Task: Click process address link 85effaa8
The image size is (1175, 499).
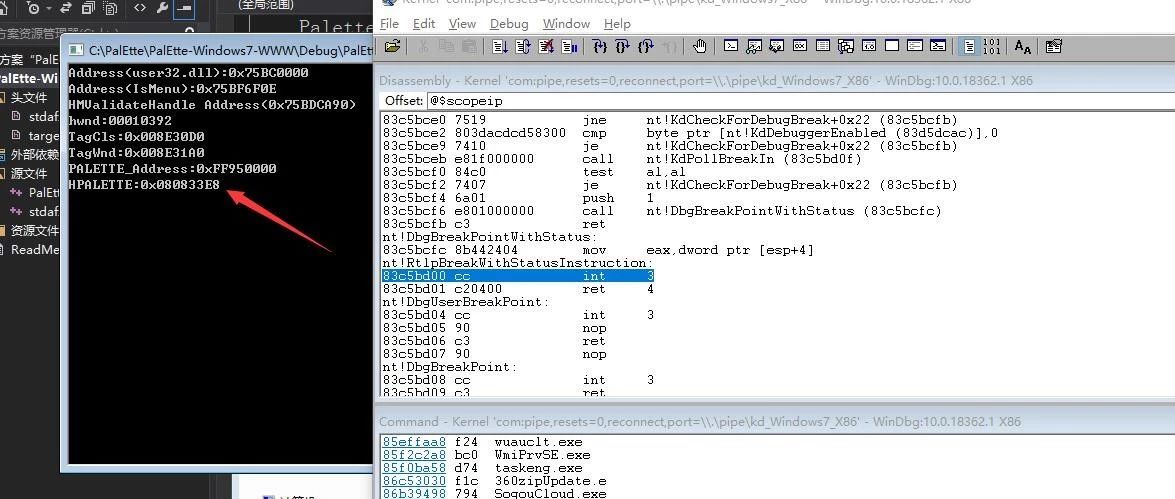Action: (414, 442)
